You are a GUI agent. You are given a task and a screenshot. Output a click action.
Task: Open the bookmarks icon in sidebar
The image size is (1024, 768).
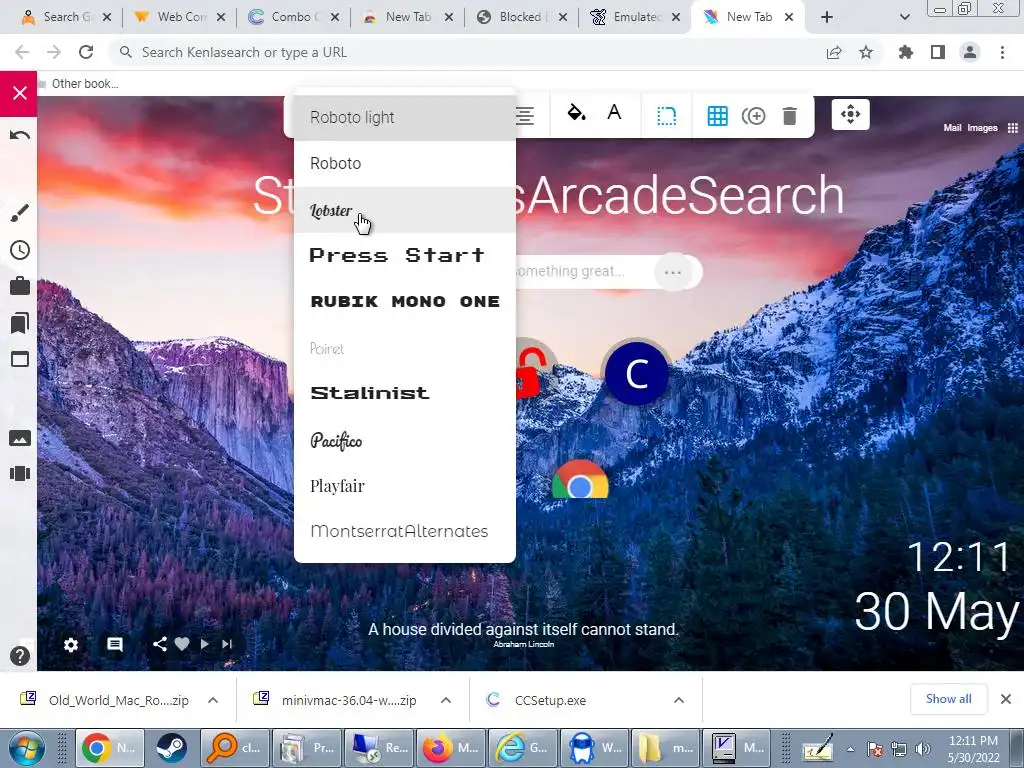[20, 323]
